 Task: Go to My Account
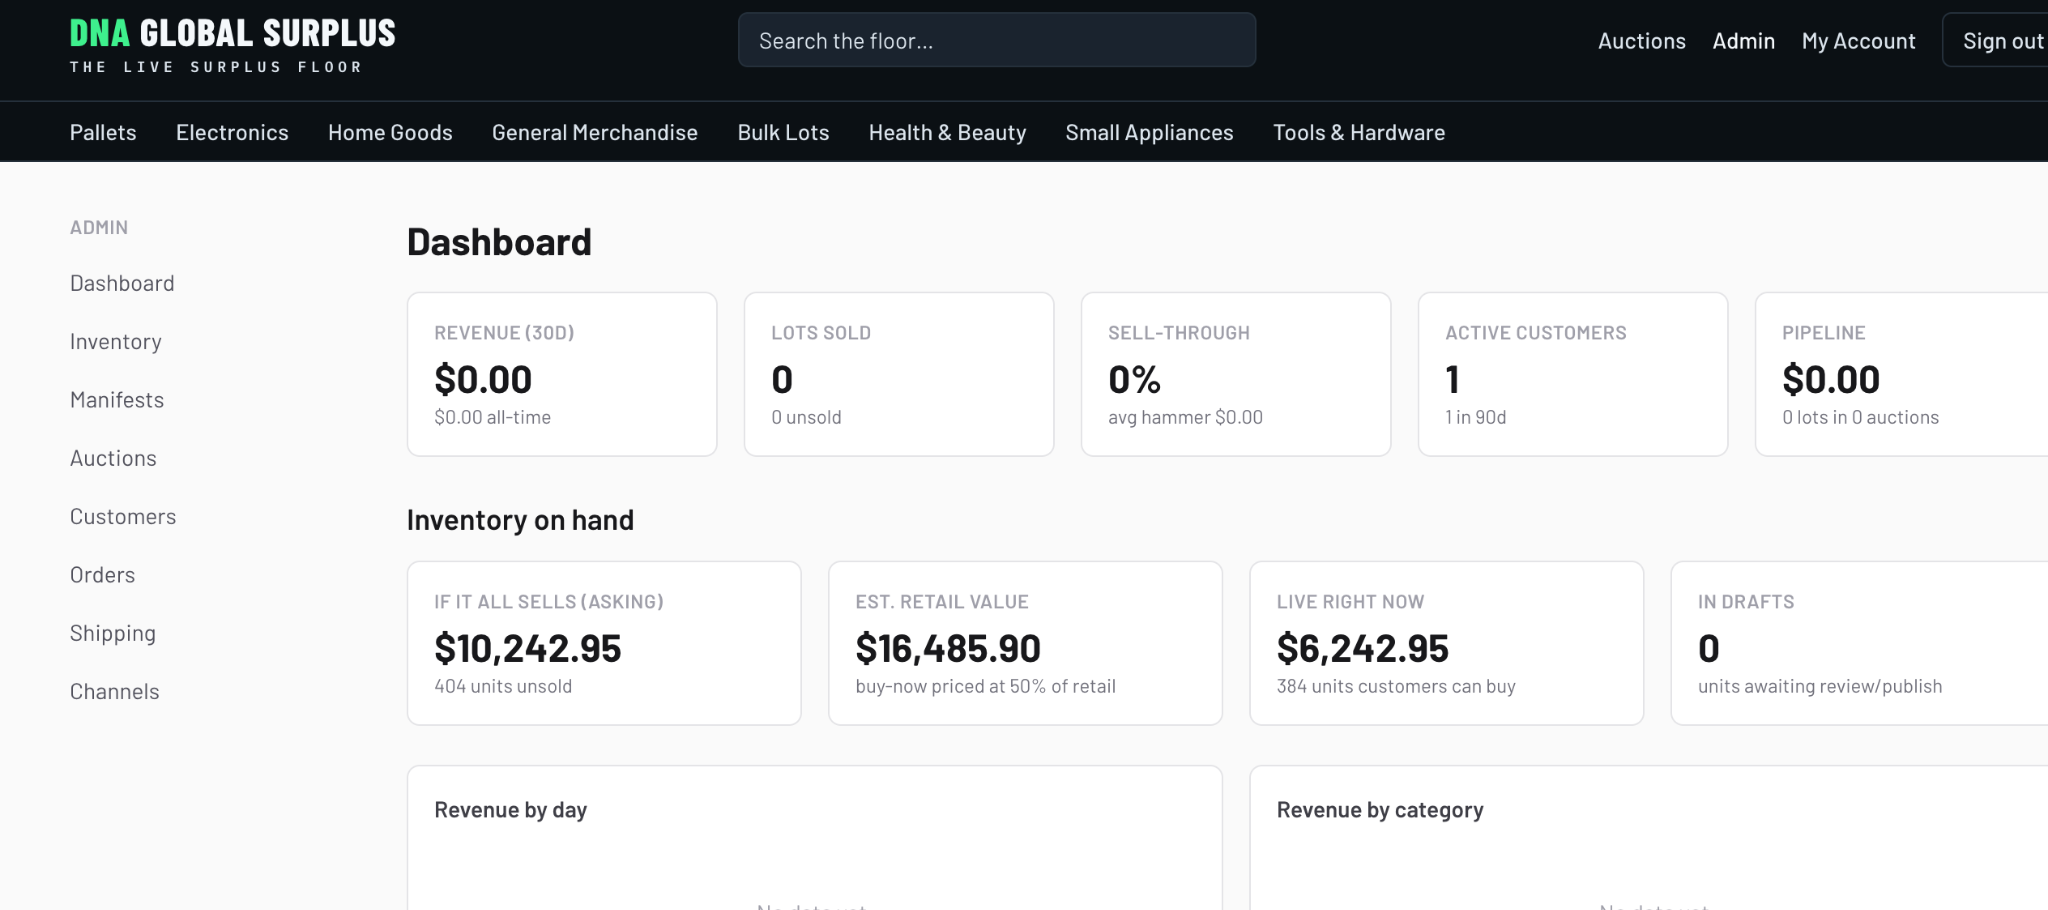1858,41
